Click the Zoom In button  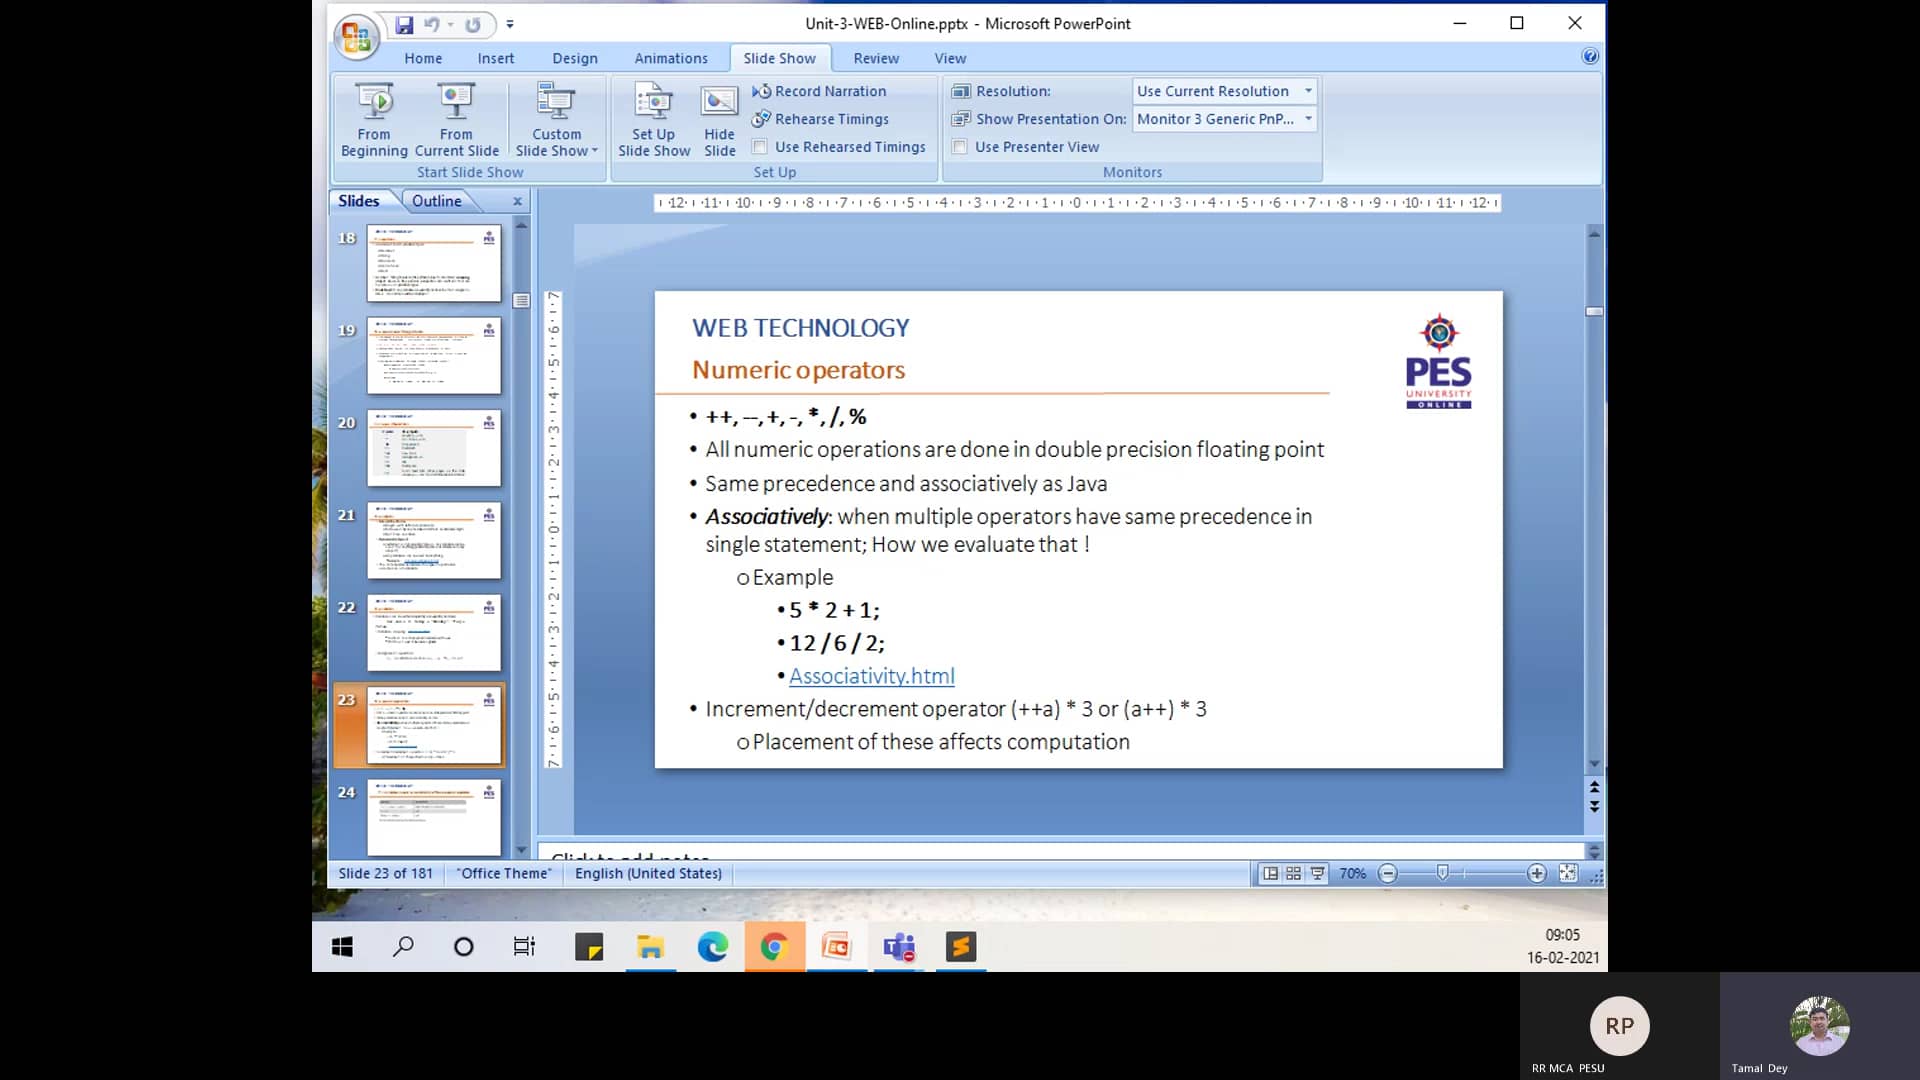pos(1539,873)
